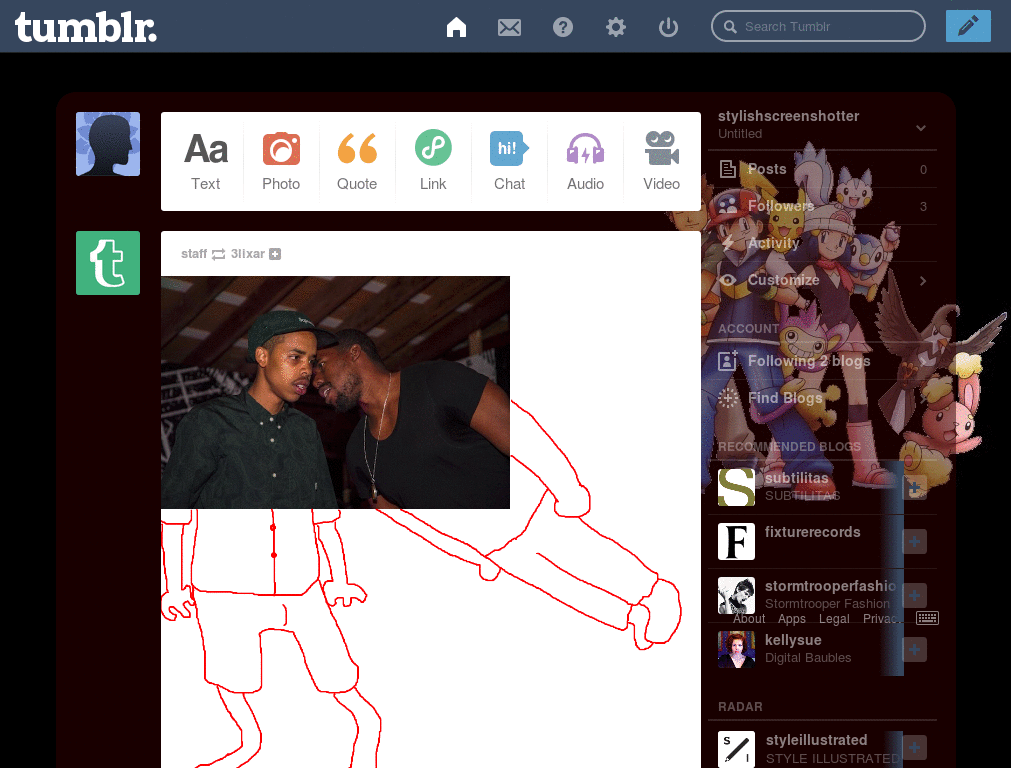
Task: Follow kellysue with the plus button
Action: tap(915, 650)
